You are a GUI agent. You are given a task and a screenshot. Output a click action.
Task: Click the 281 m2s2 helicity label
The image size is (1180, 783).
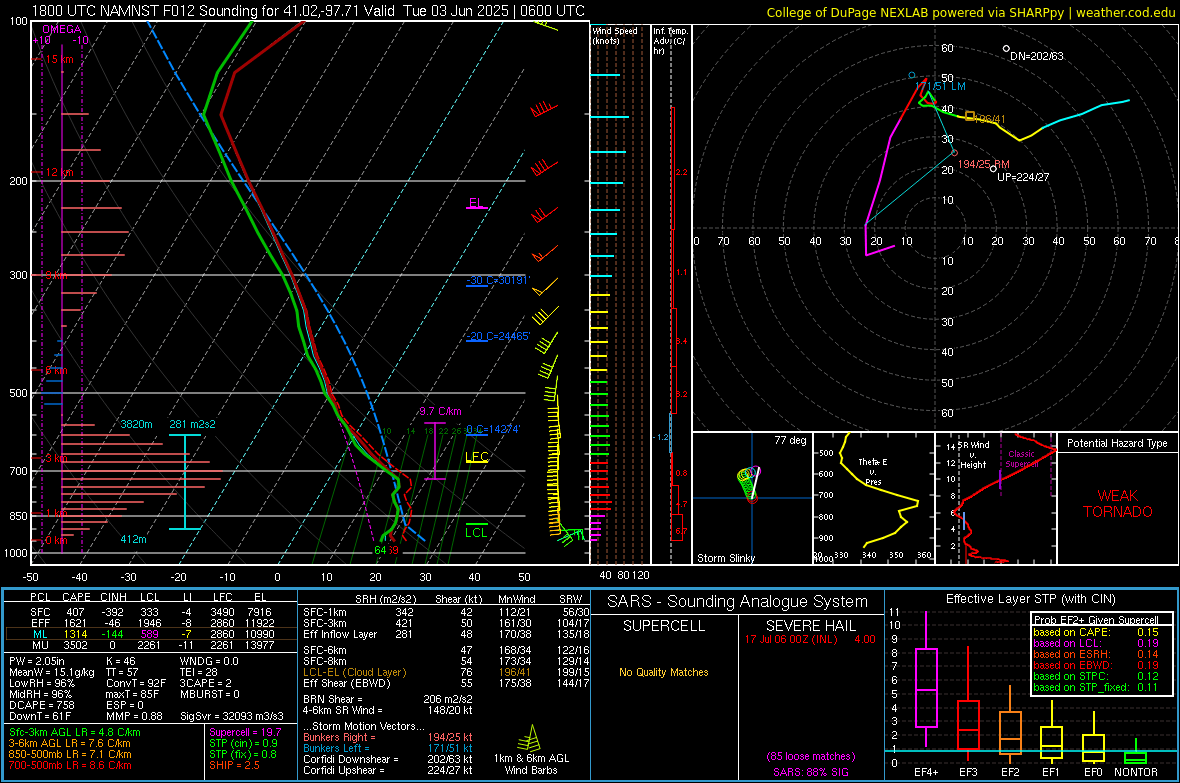(x=192, y=424)
